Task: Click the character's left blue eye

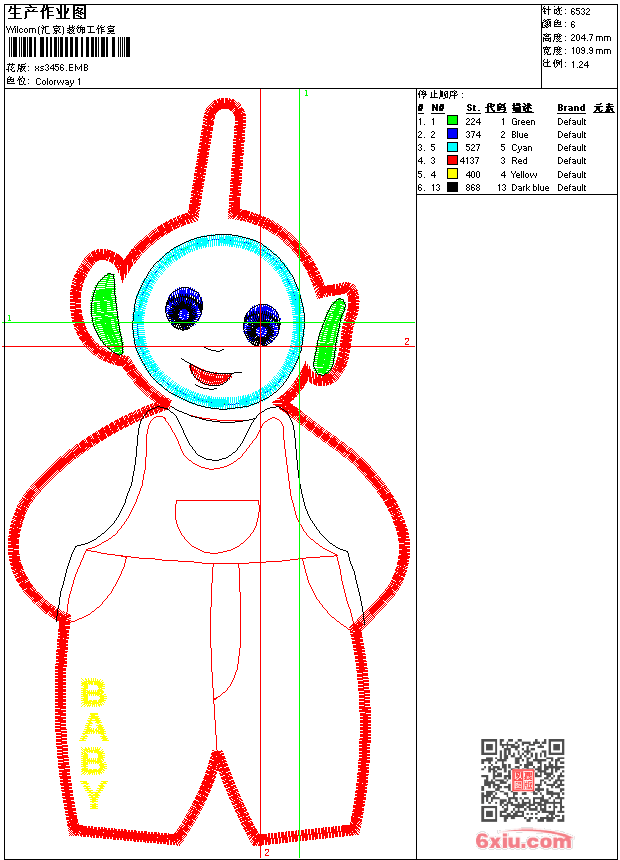Action: [184, 308]
